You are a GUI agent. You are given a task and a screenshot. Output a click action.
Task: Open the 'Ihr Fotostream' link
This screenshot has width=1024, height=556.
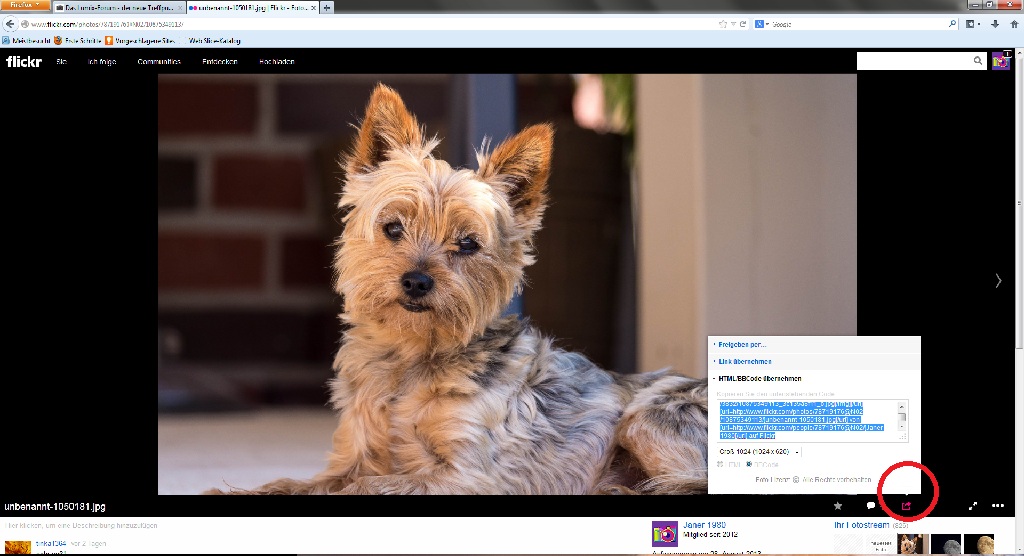click(x=861, y=525)
